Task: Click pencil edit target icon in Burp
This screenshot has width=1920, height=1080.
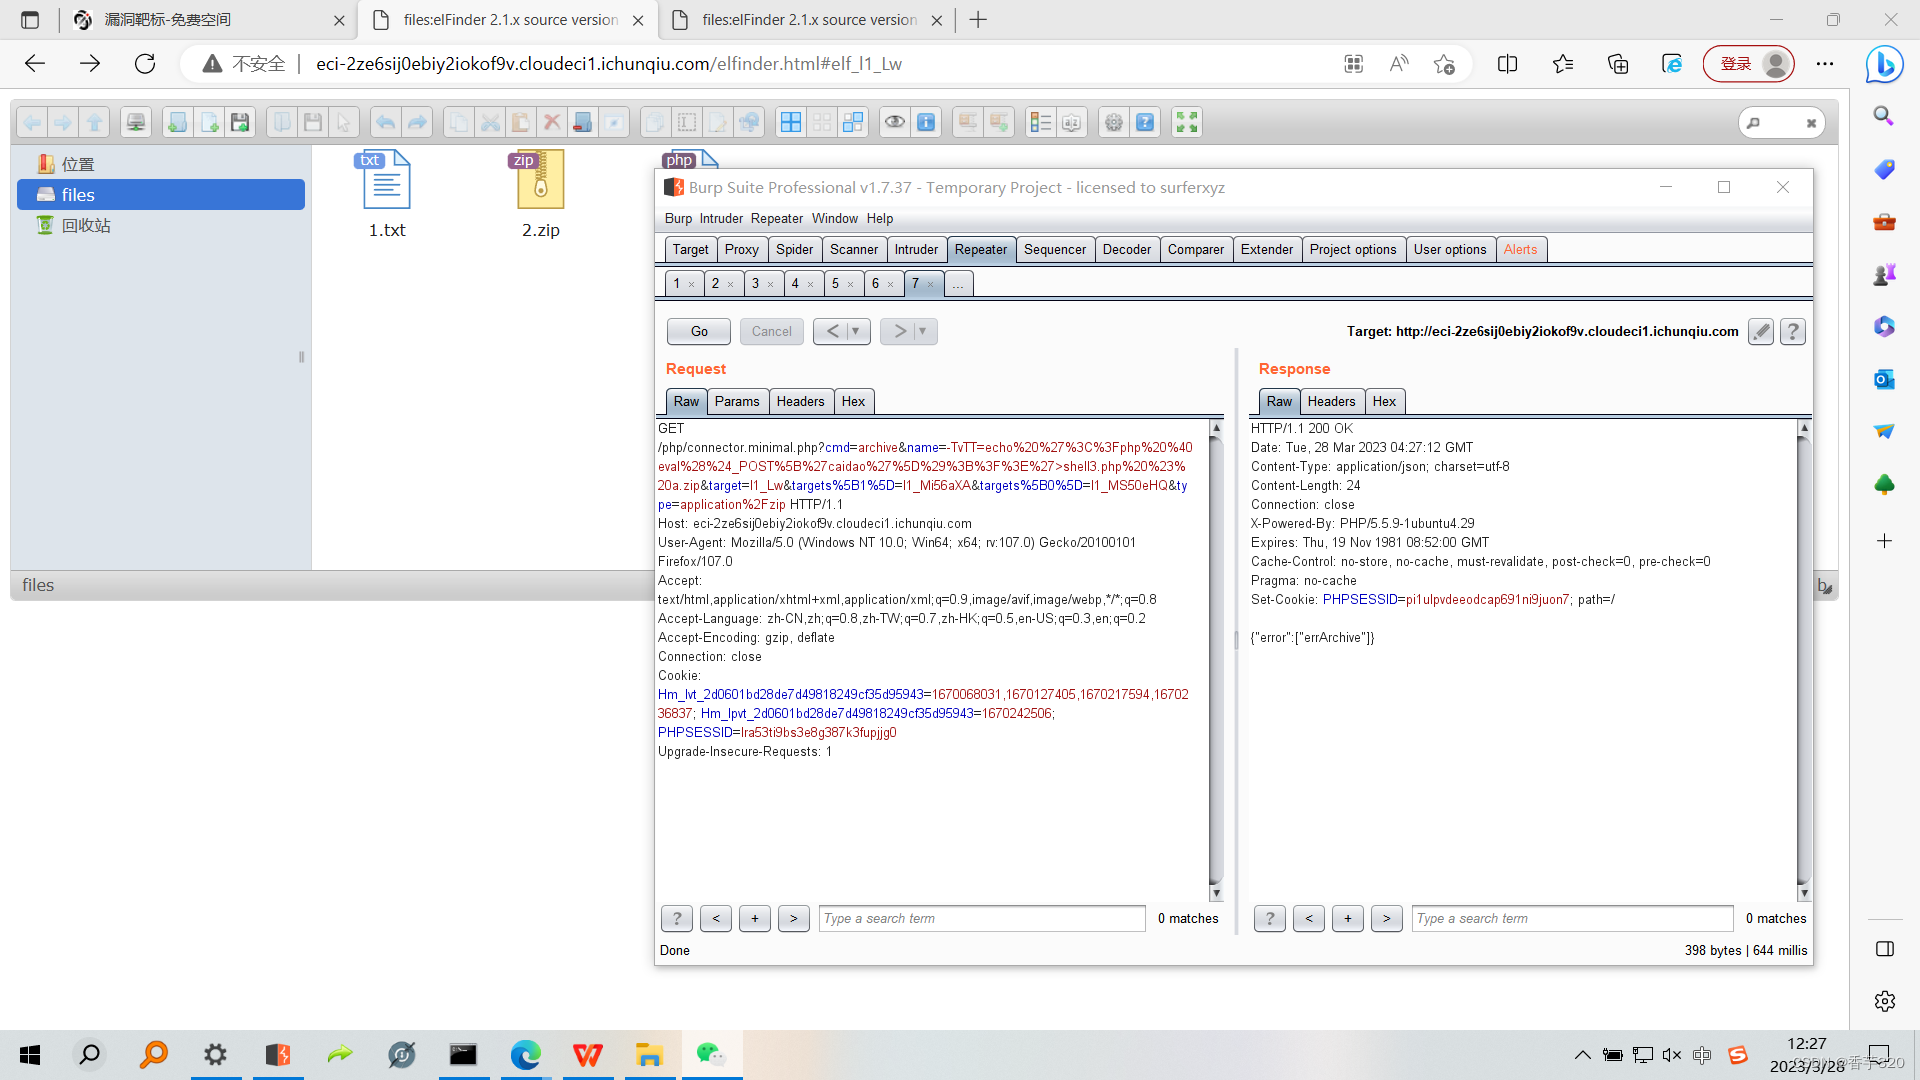Action: click(x=1761, y=332)
